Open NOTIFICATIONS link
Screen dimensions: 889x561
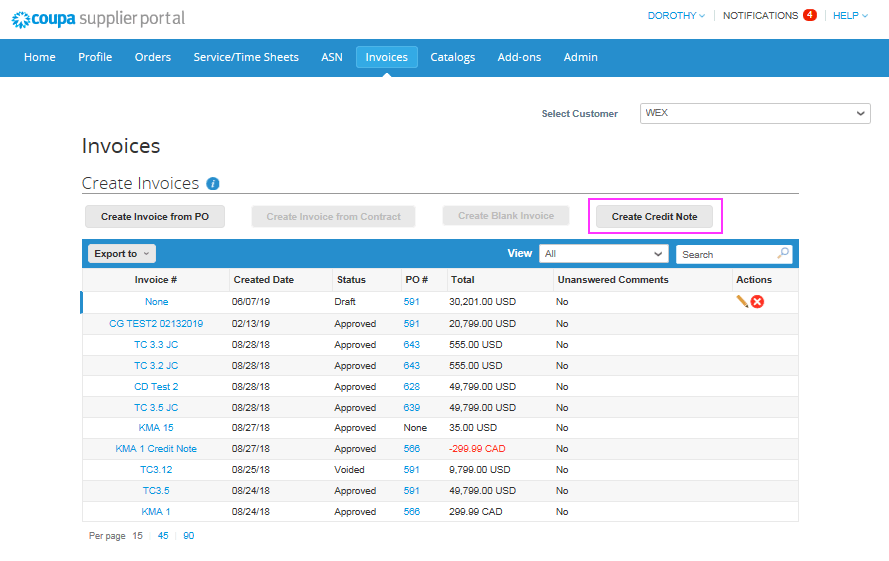(x=760, y=16)
